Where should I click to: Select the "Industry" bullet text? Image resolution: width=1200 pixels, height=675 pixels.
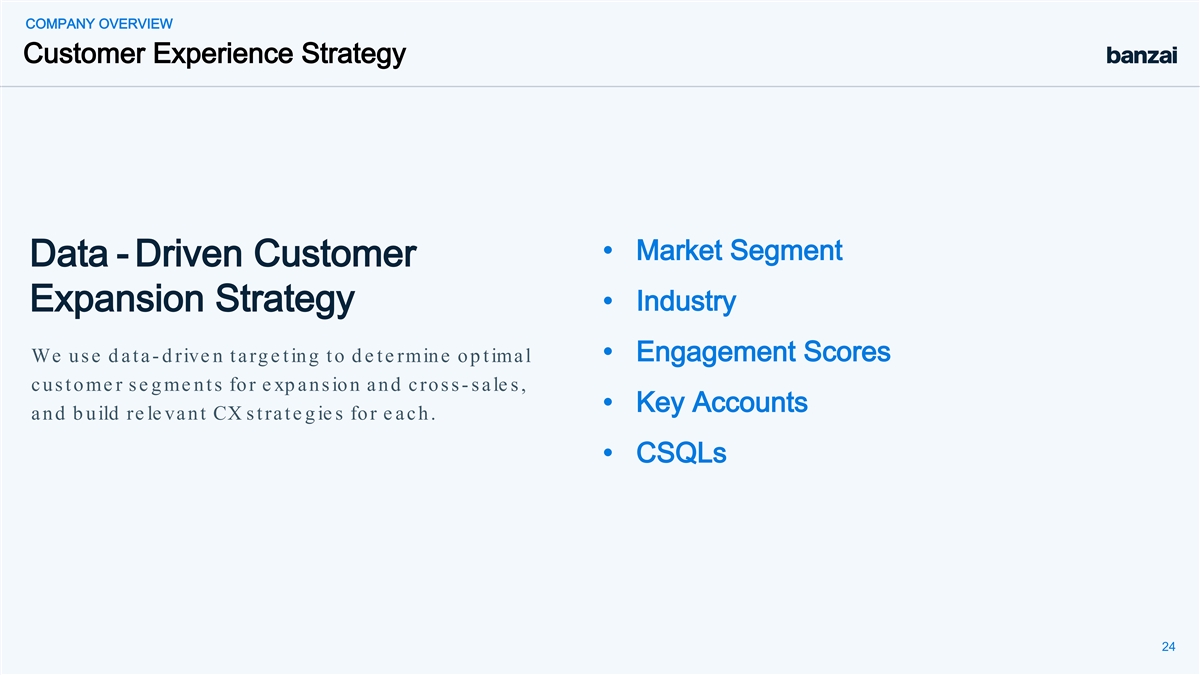pyautogui.click(x=686, y=301)
